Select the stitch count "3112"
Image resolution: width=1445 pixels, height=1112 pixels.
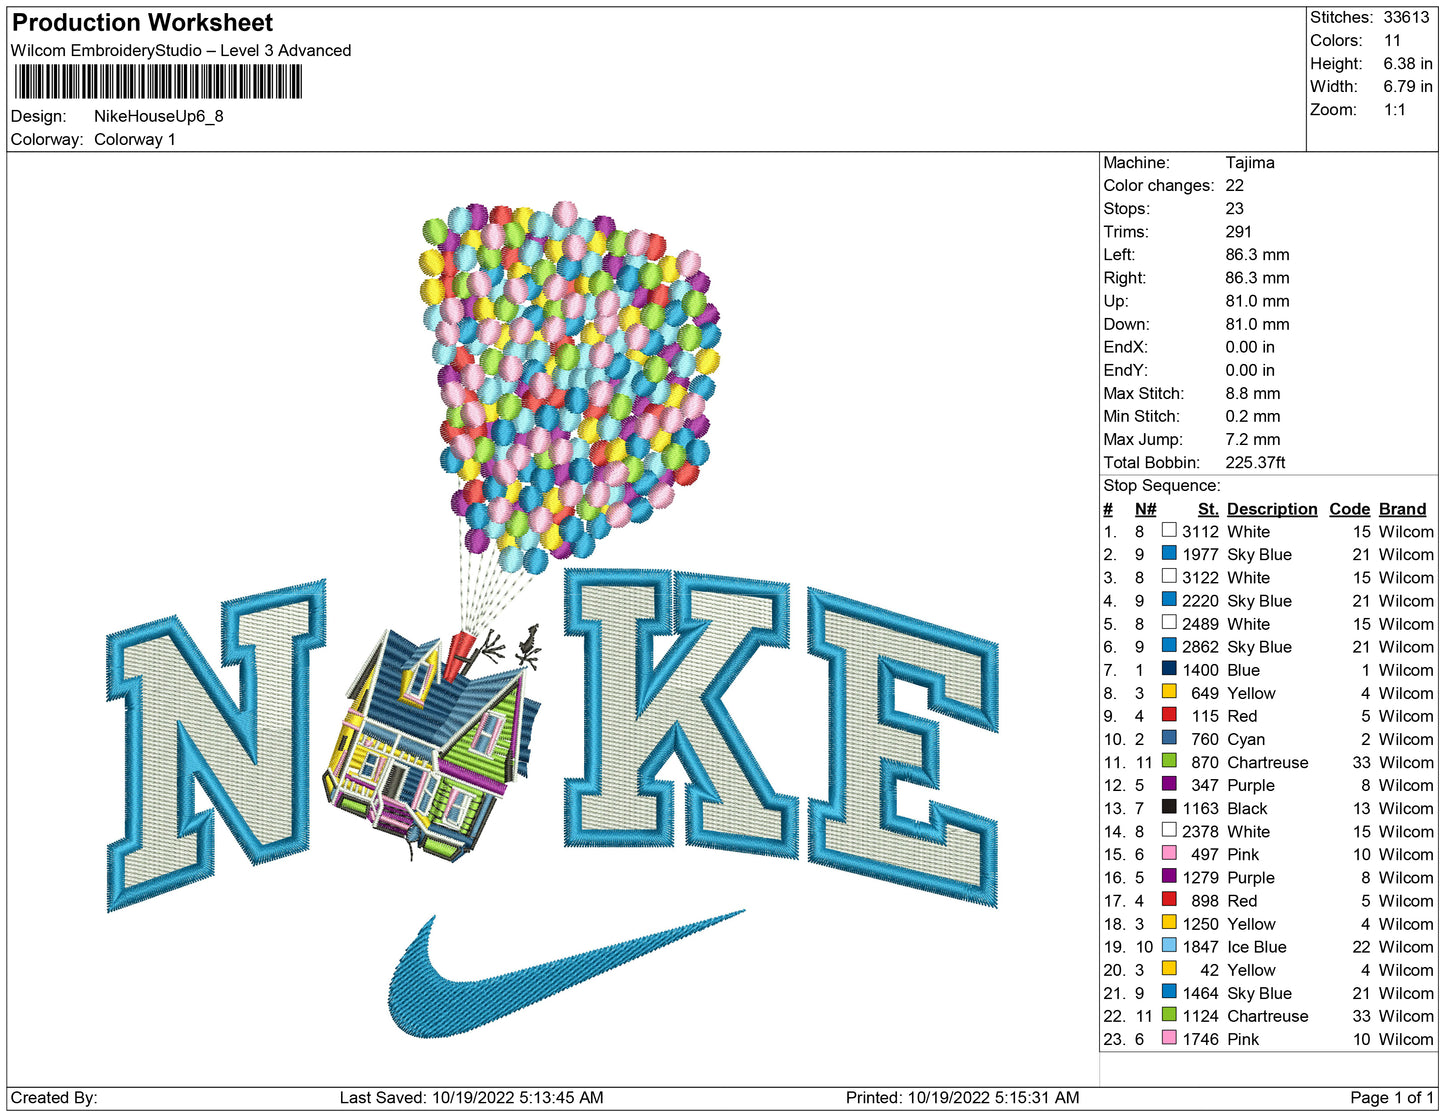click(x=1200, y=532)
